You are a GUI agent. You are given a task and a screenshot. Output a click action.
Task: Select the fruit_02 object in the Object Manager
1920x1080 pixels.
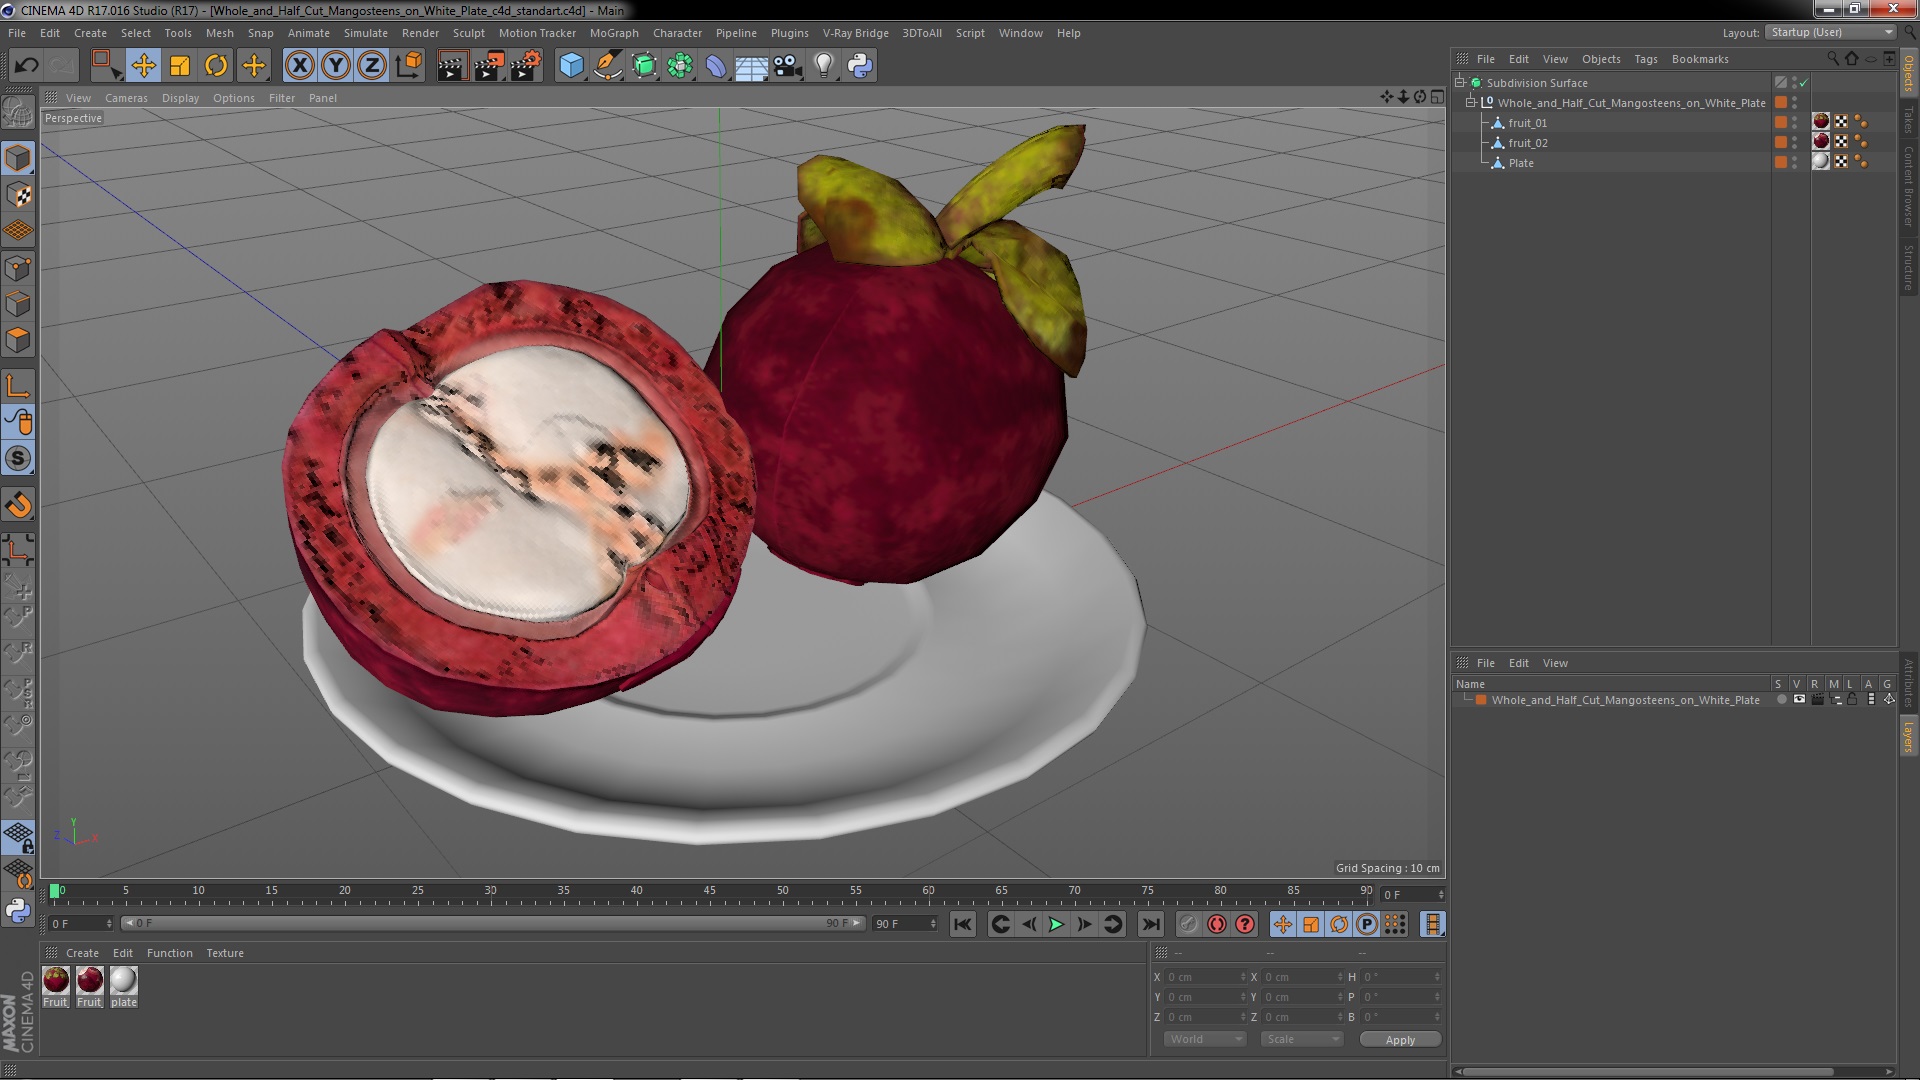pos(1527,143)
